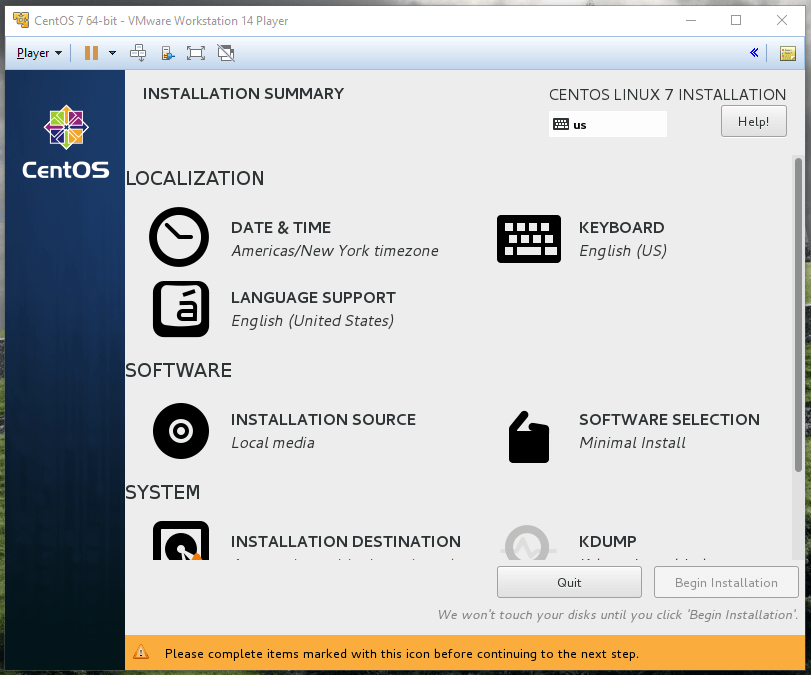Open the VMware library icon
811x675 pixels.
point(788,53)
